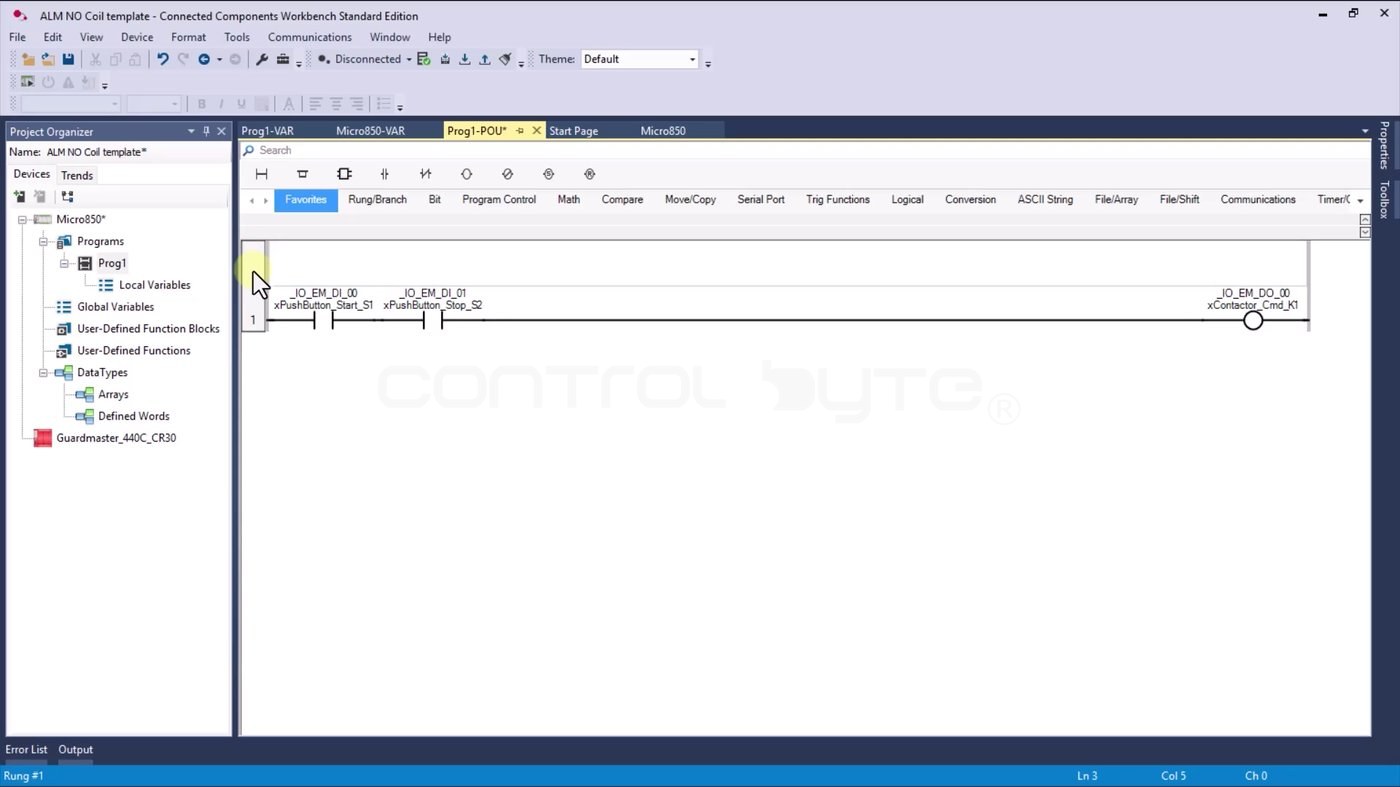Open the Disconnected status dropdown
This screenshot has width=1400, height=787.
click(409, 59)
